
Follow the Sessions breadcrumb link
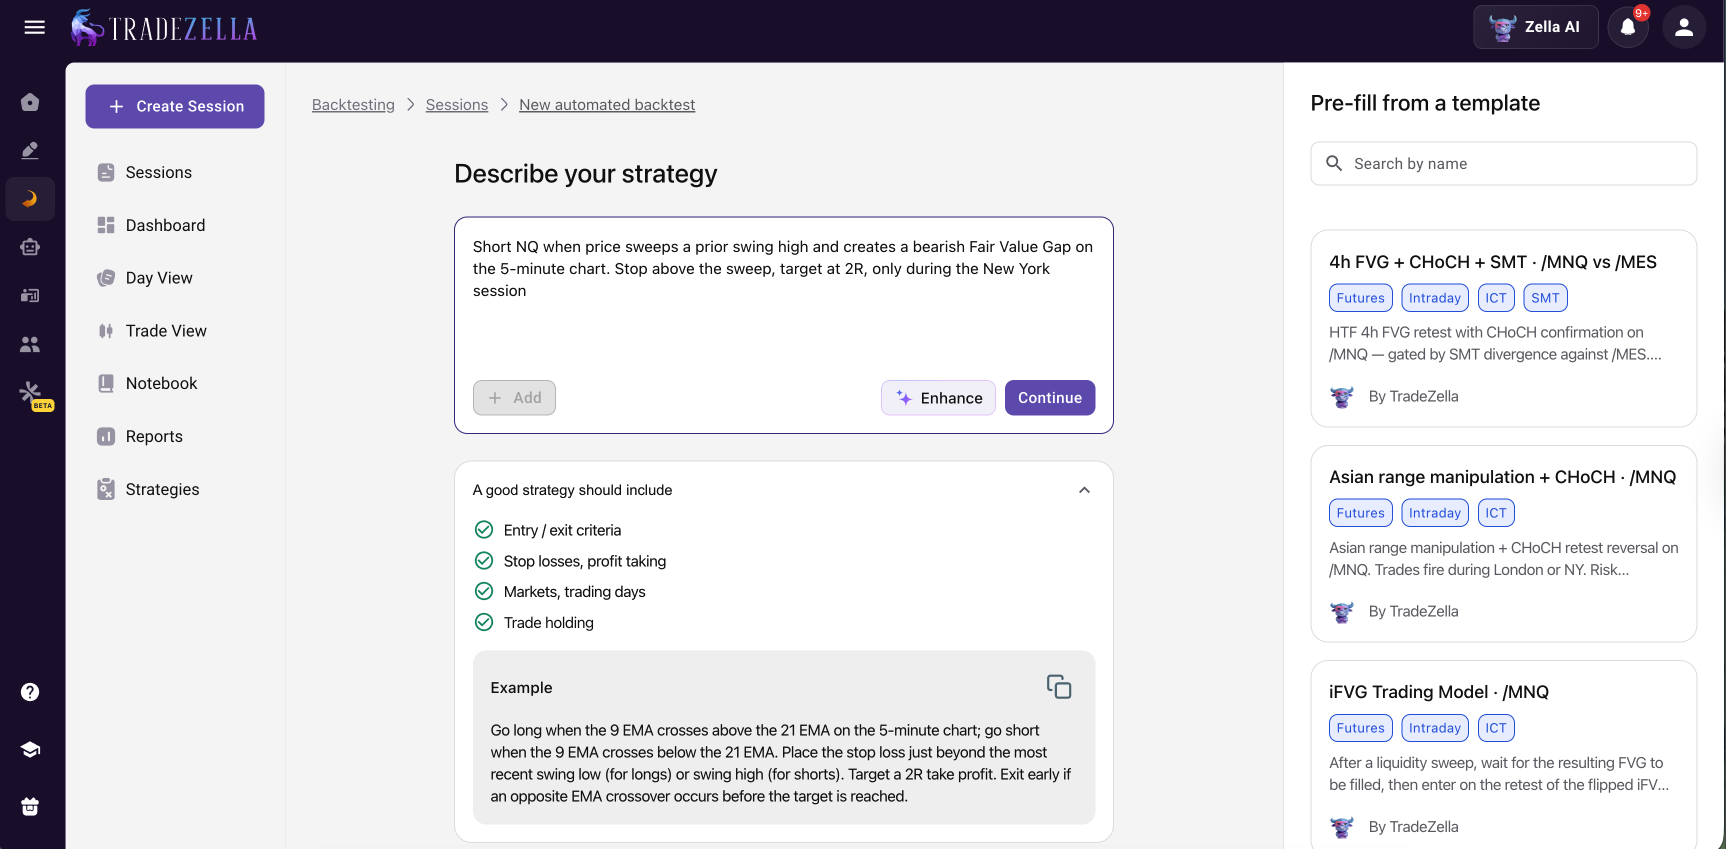click(457, 105)
